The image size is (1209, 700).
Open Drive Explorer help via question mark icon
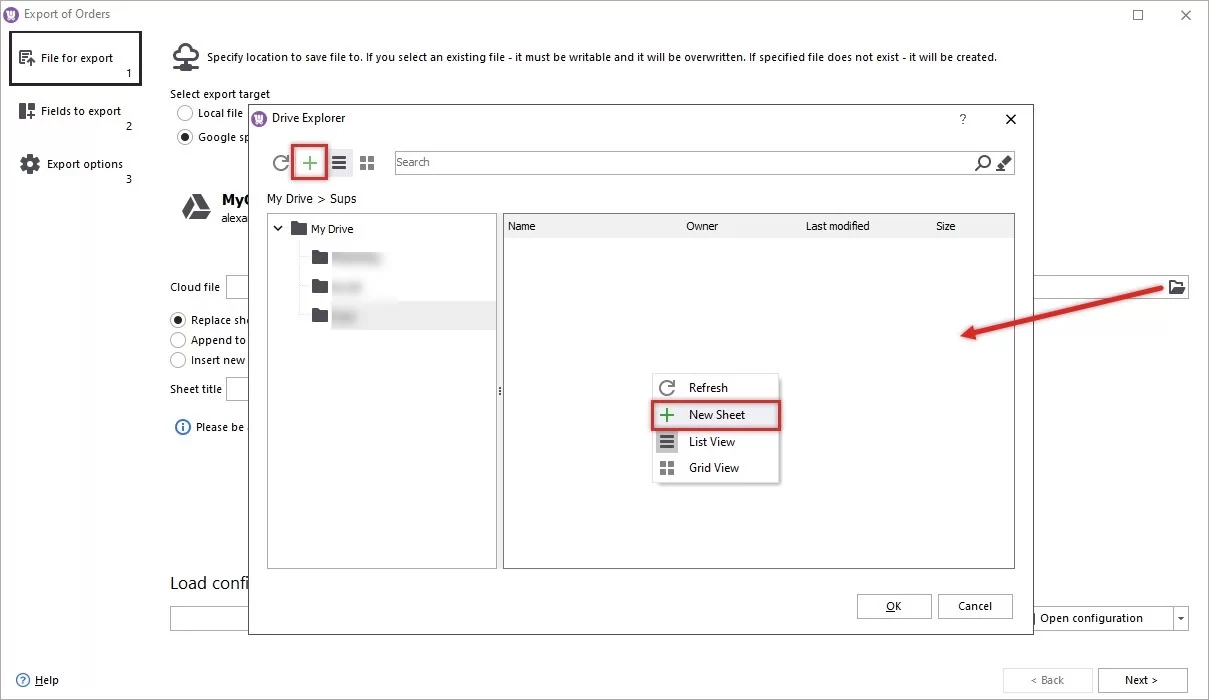coord(962,118)
